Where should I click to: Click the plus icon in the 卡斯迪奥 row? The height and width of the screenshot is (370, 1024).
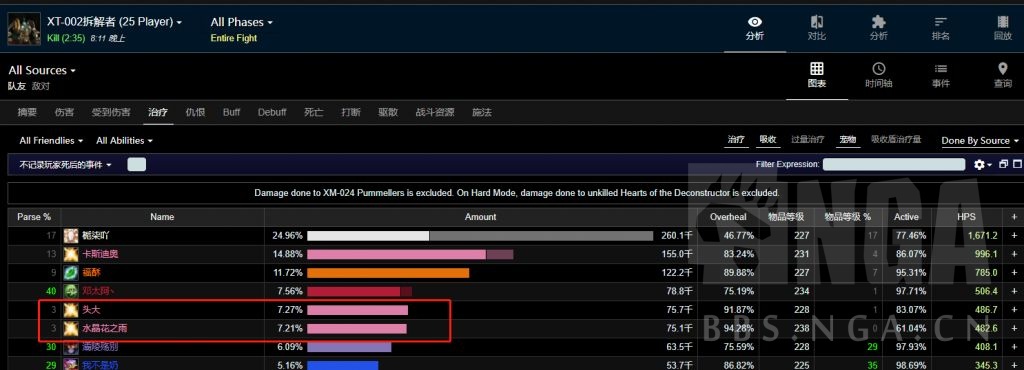click(1014, 254)
